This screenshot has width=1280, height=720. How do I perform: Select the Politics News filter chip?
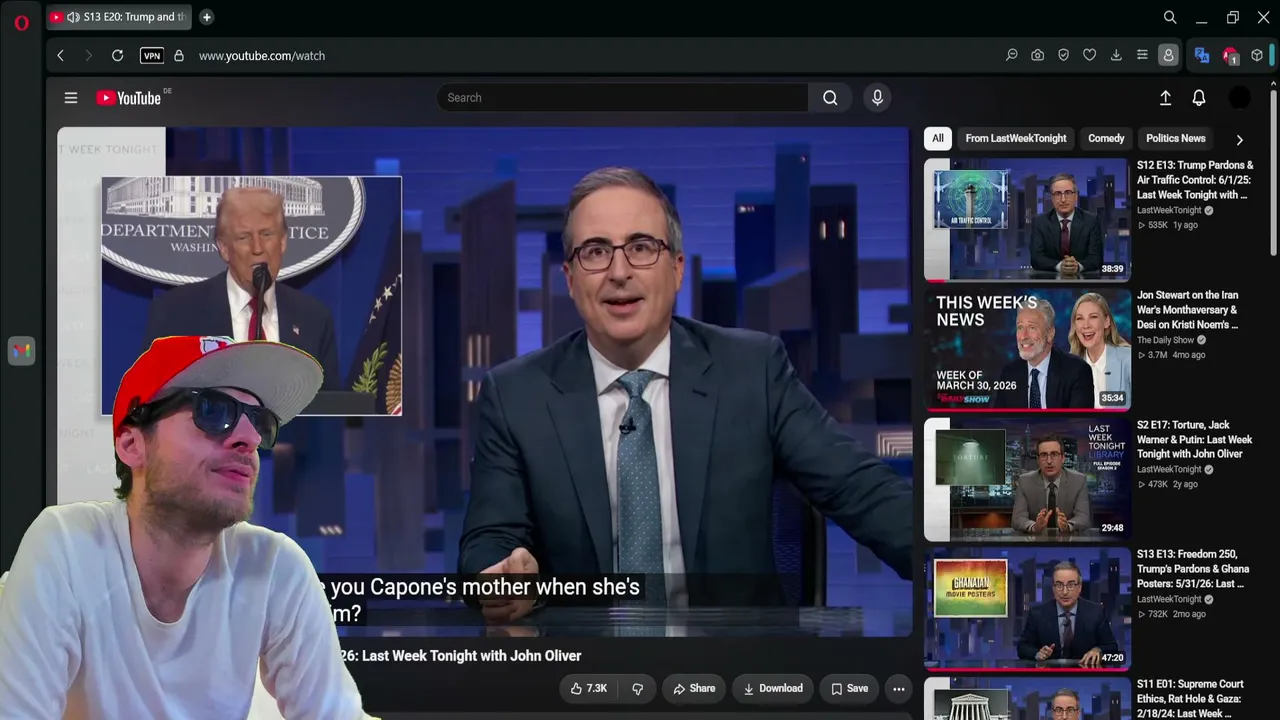point(1176,138)
